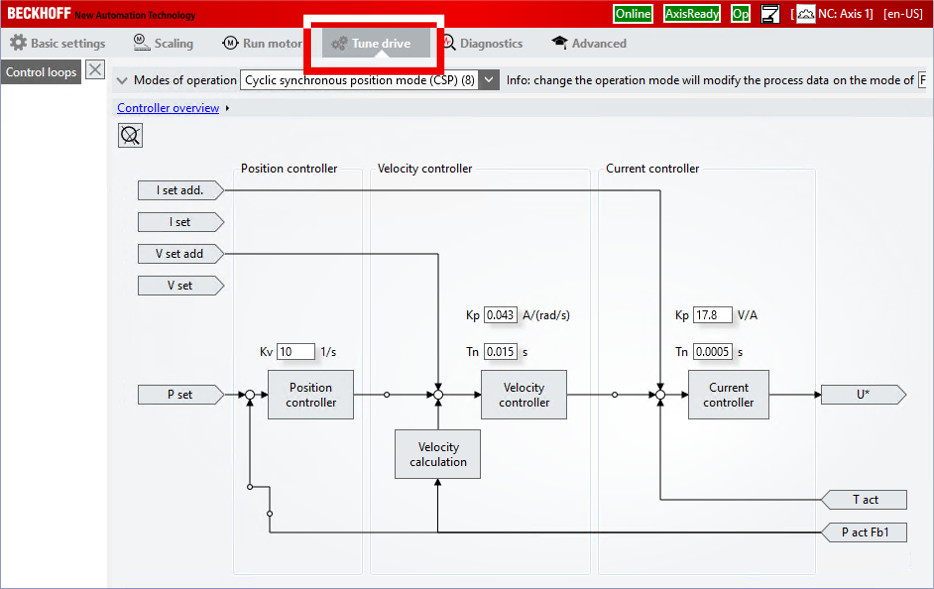Click the Advanced graduation cap icon
The image size is (934, 589).
coord(559,43)
